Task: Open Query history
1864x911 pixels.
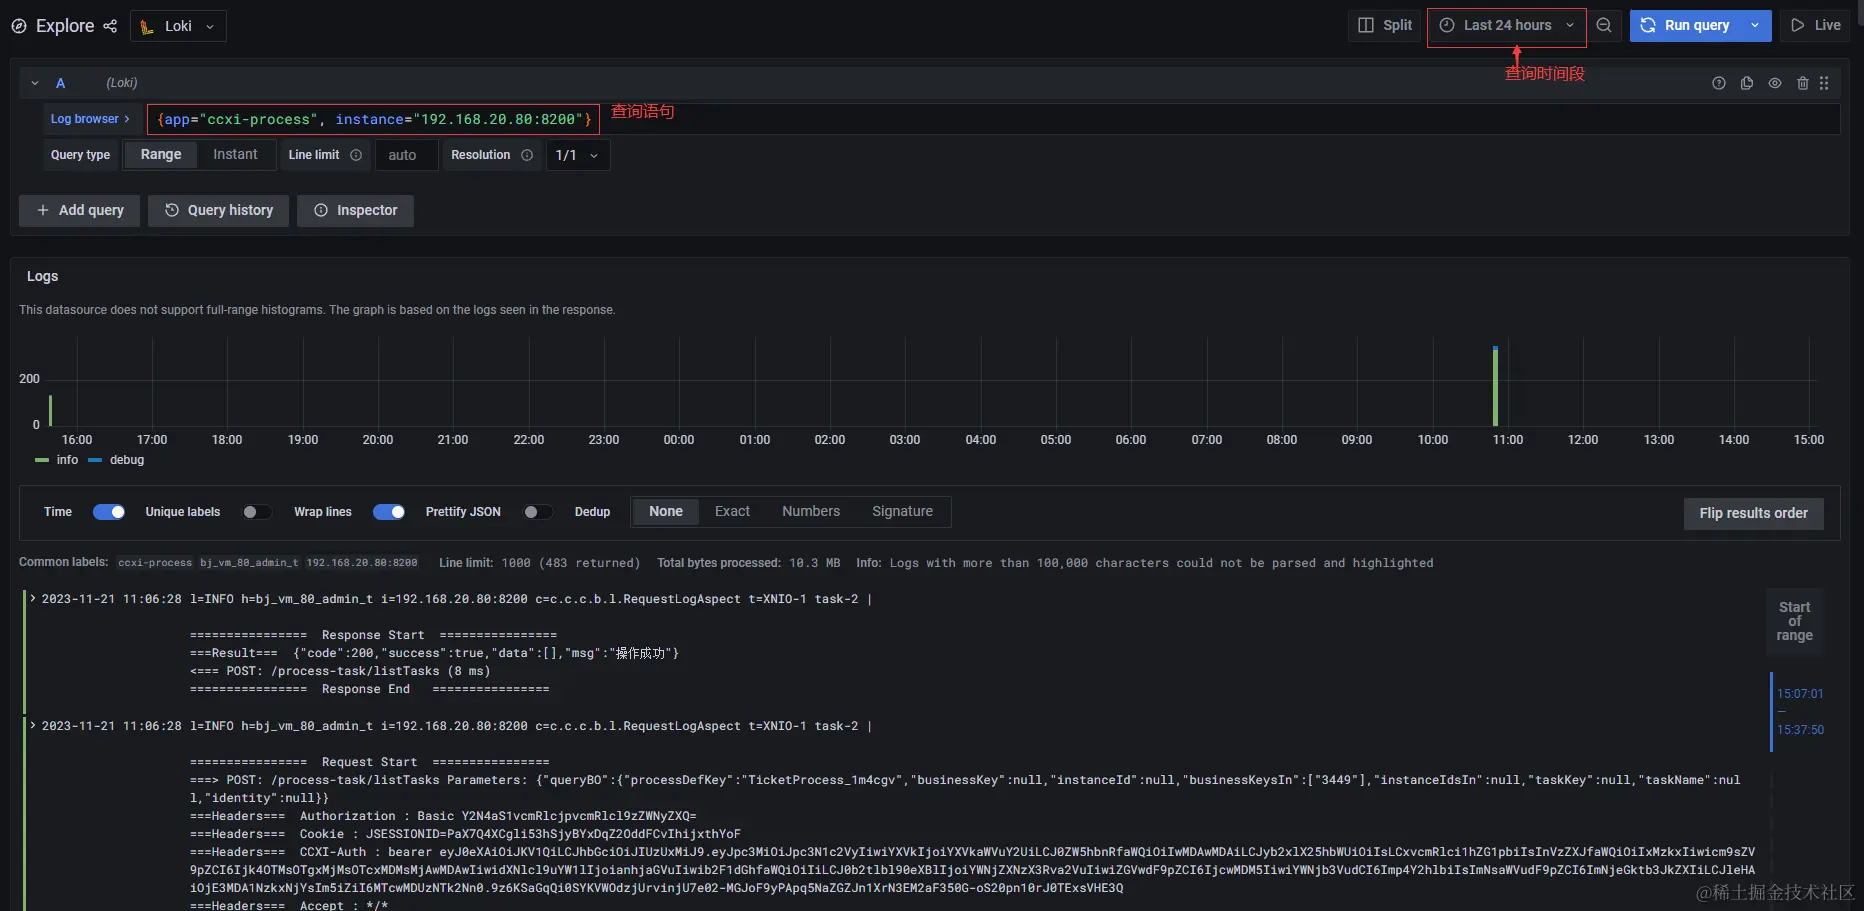Action: click(x=218, y=210)
